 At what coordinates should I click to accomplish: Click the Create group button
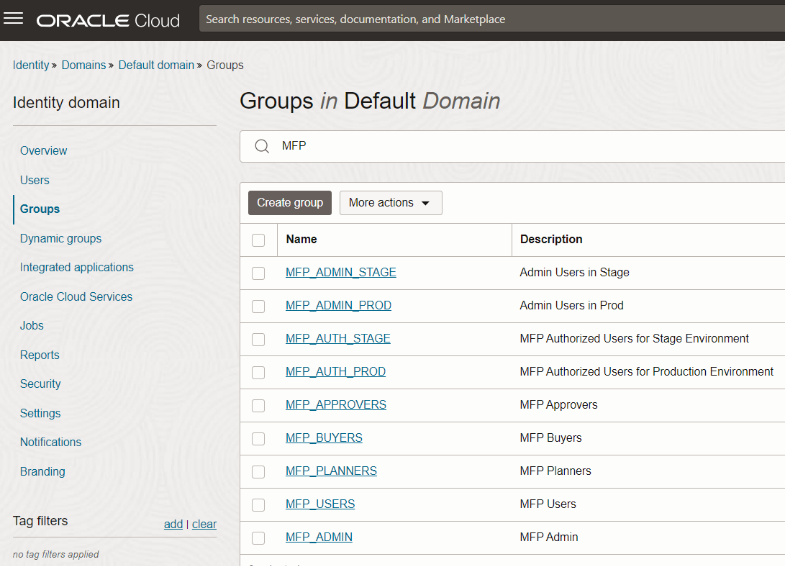pyautogui.click(x=290, y=203)
